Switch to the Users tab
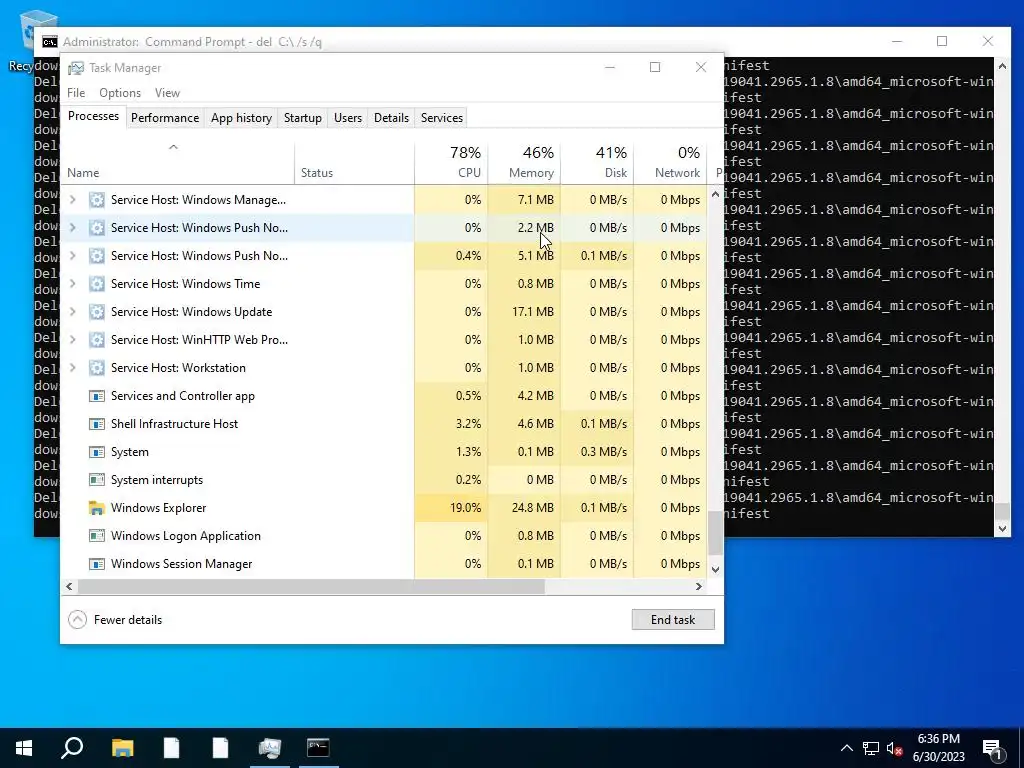 pyautogui.click(x=347, y=118)
